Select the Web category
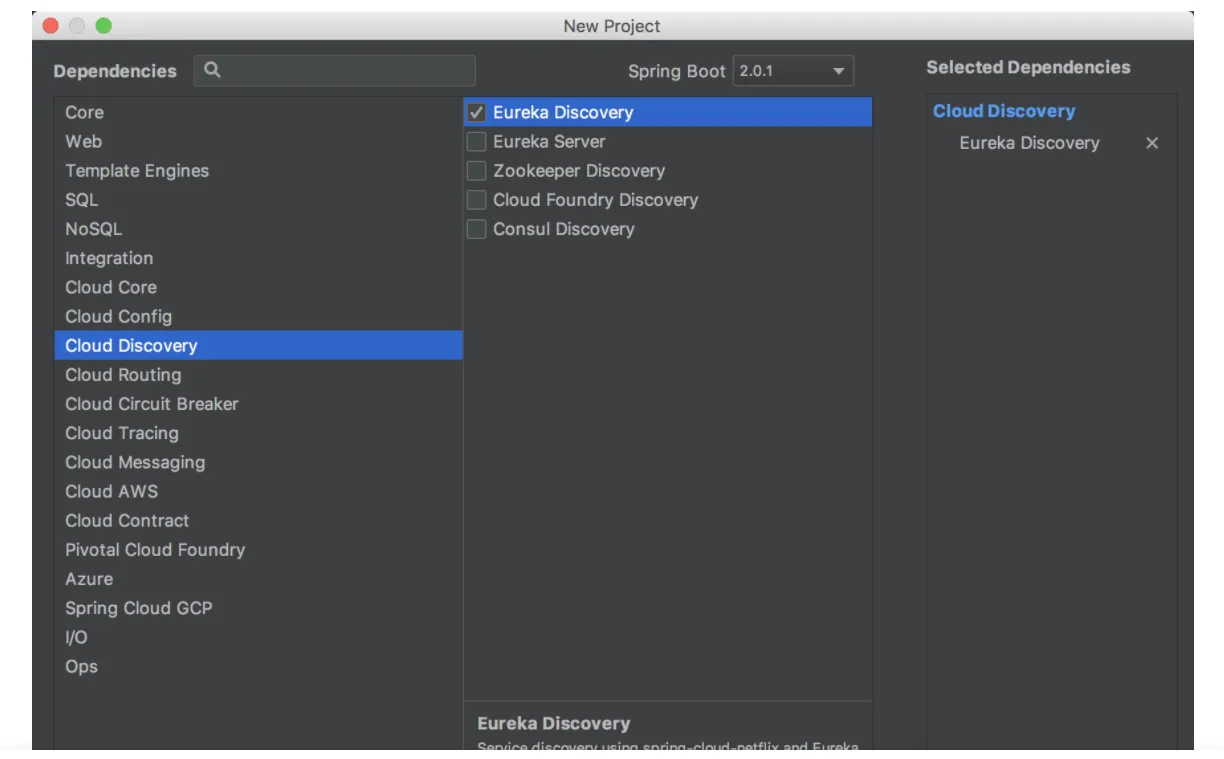Image resolution: width=1224 pixels, height=759 pixels. [258, 142]
